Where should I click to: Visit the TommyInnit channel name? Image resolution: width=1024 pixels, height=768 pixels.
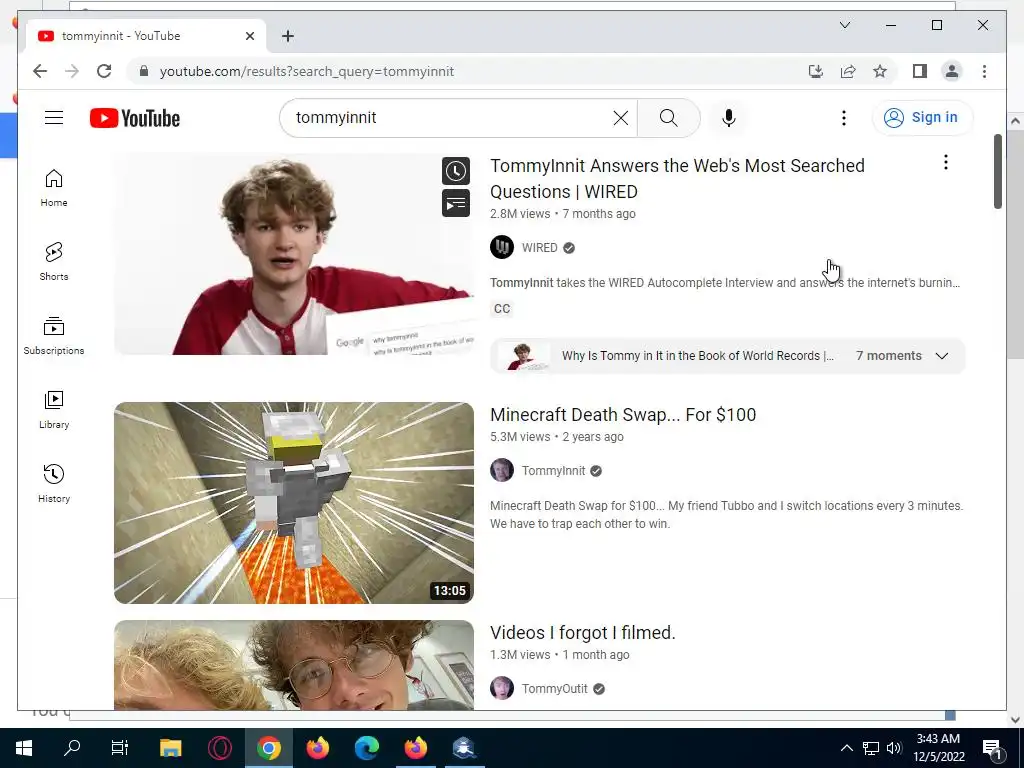[x=553, y=471]
